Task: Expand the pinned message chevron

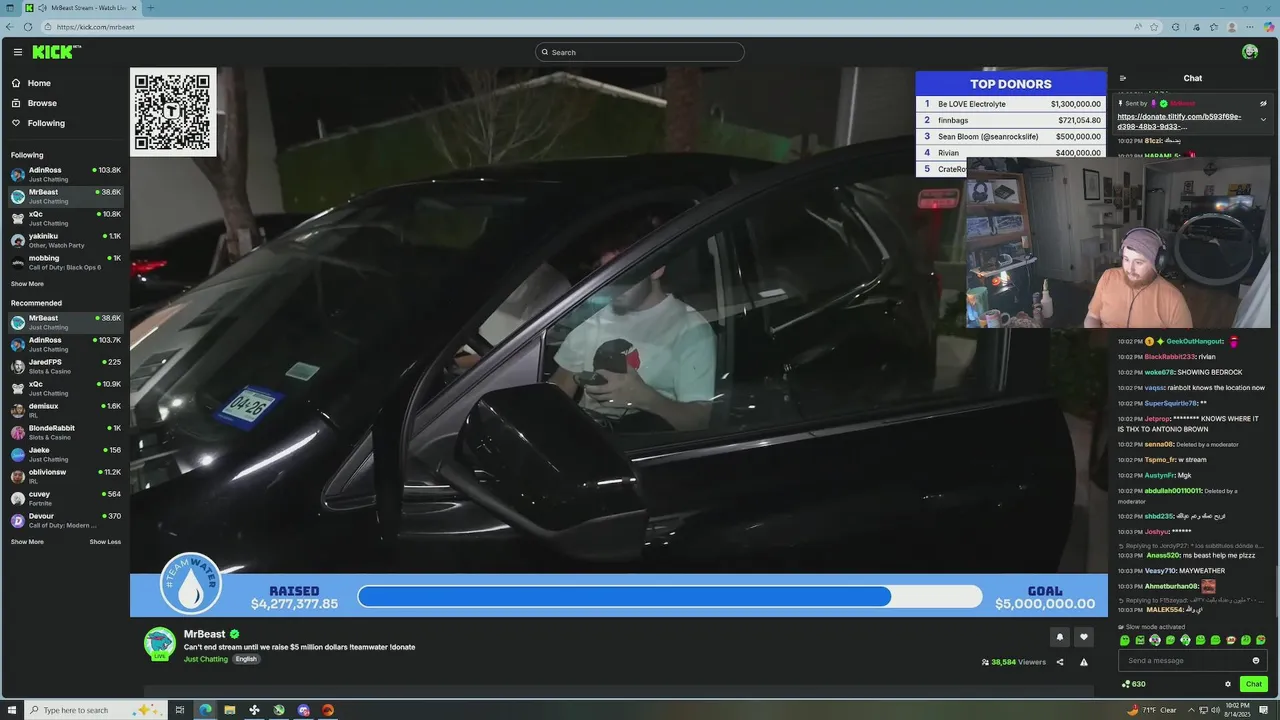Action: (x=1263, y=120)
